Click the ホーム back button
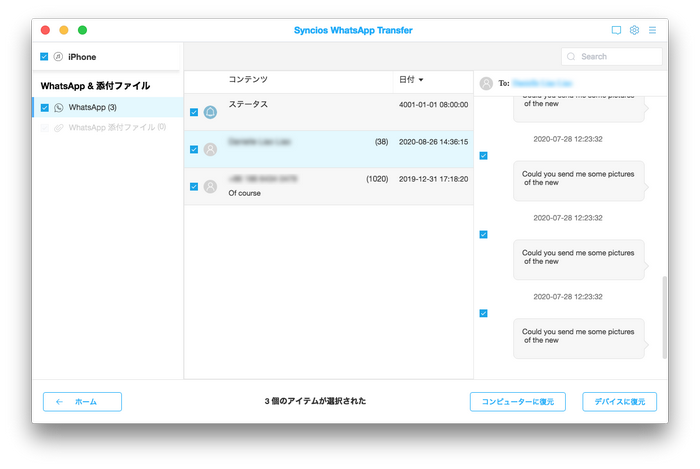Image resolution: width=700 pixels, height=469 pixels. [82, 401]
